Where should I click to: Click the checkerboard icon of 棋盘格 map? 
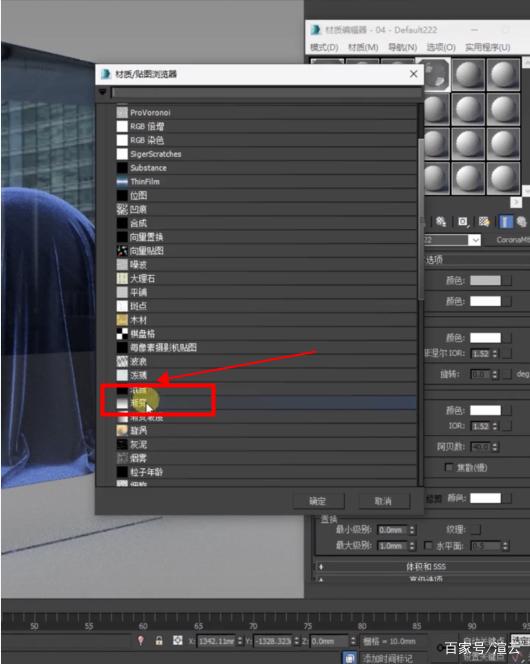point(122,334)
